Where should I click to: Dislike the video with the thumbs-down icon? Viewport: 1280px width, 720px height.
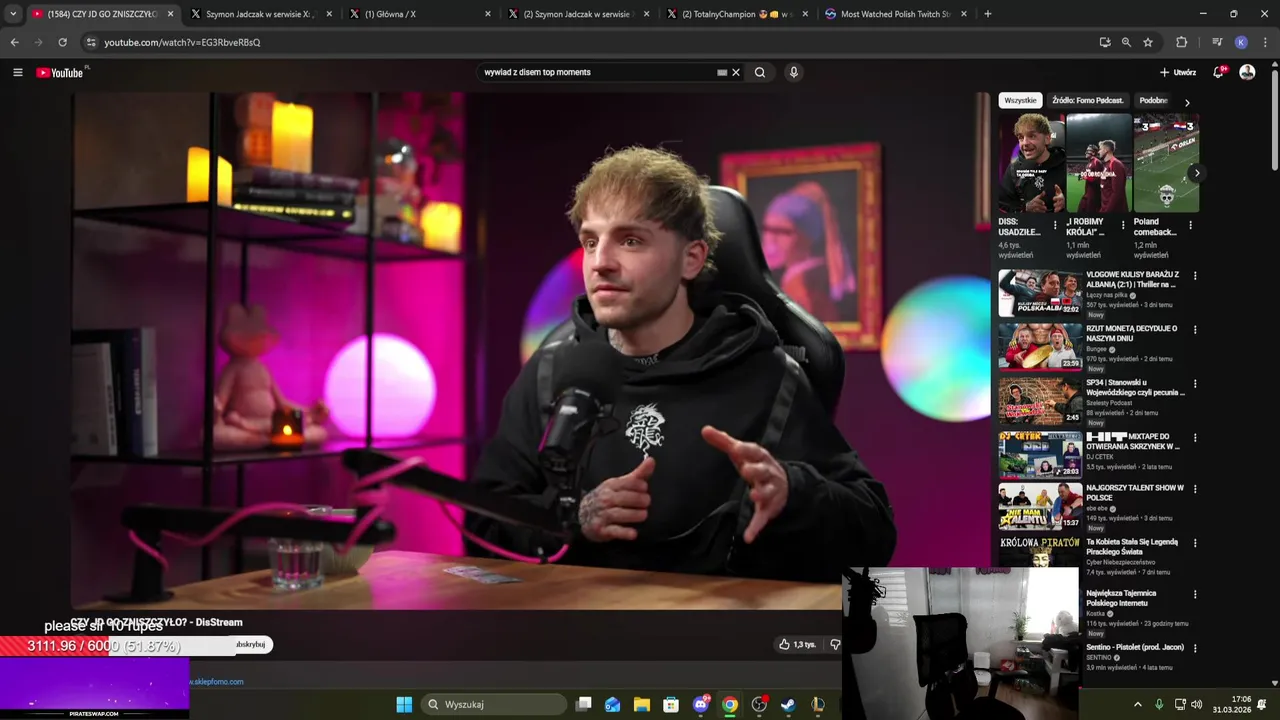(x=835, y=644)
